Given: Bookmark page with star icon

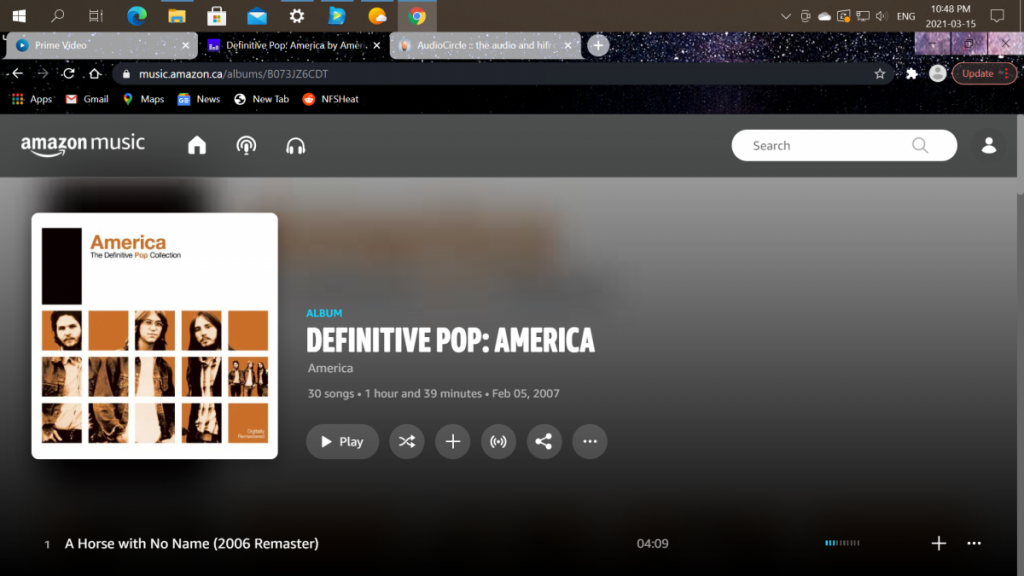Looking at the screenshot, I should 880,74.
